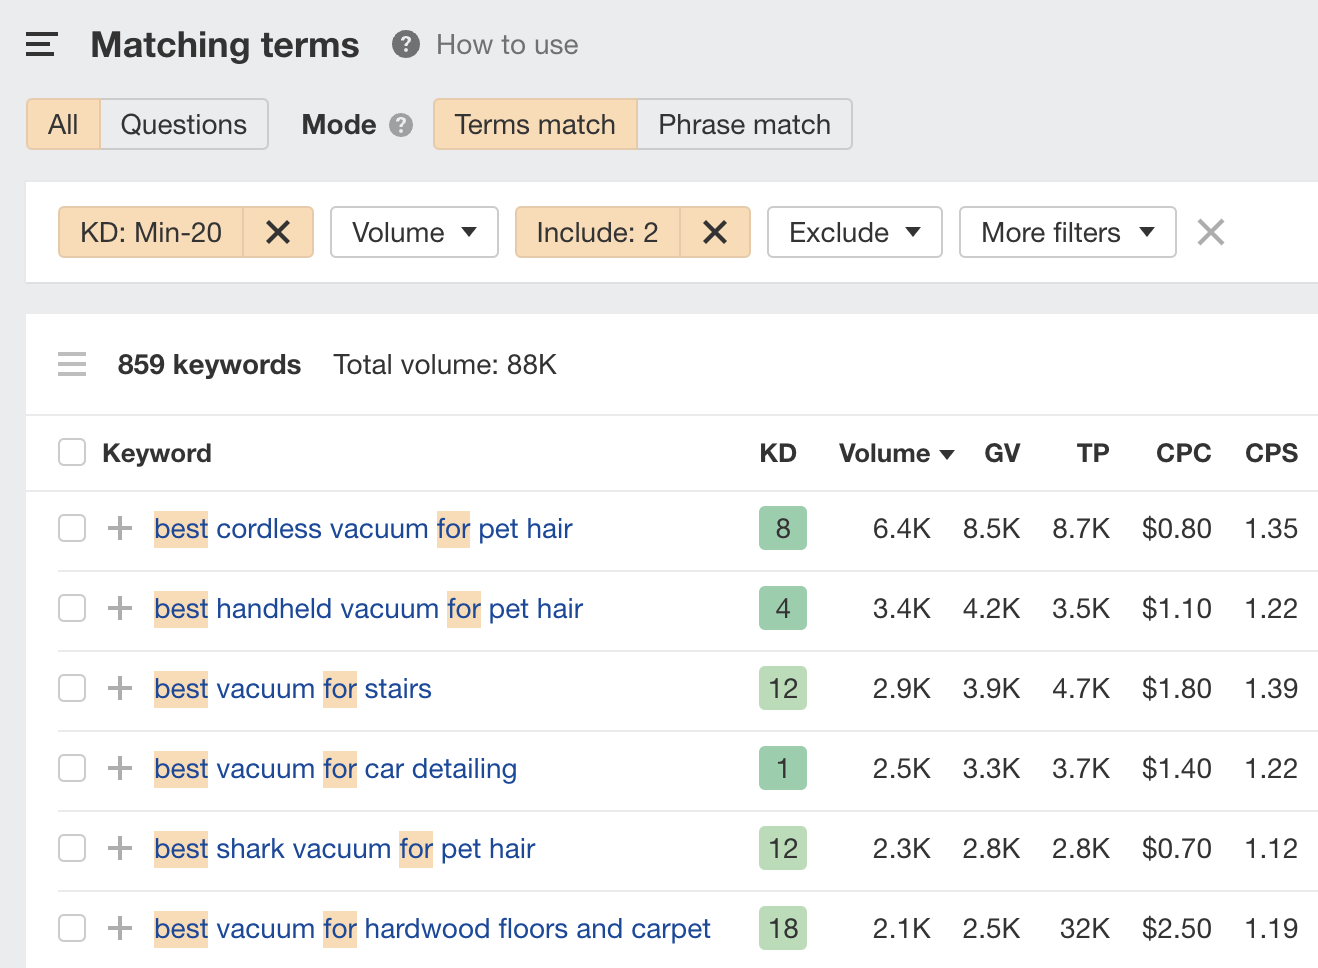
Task: Open the 'How to use' link
Action: (506, 44)
